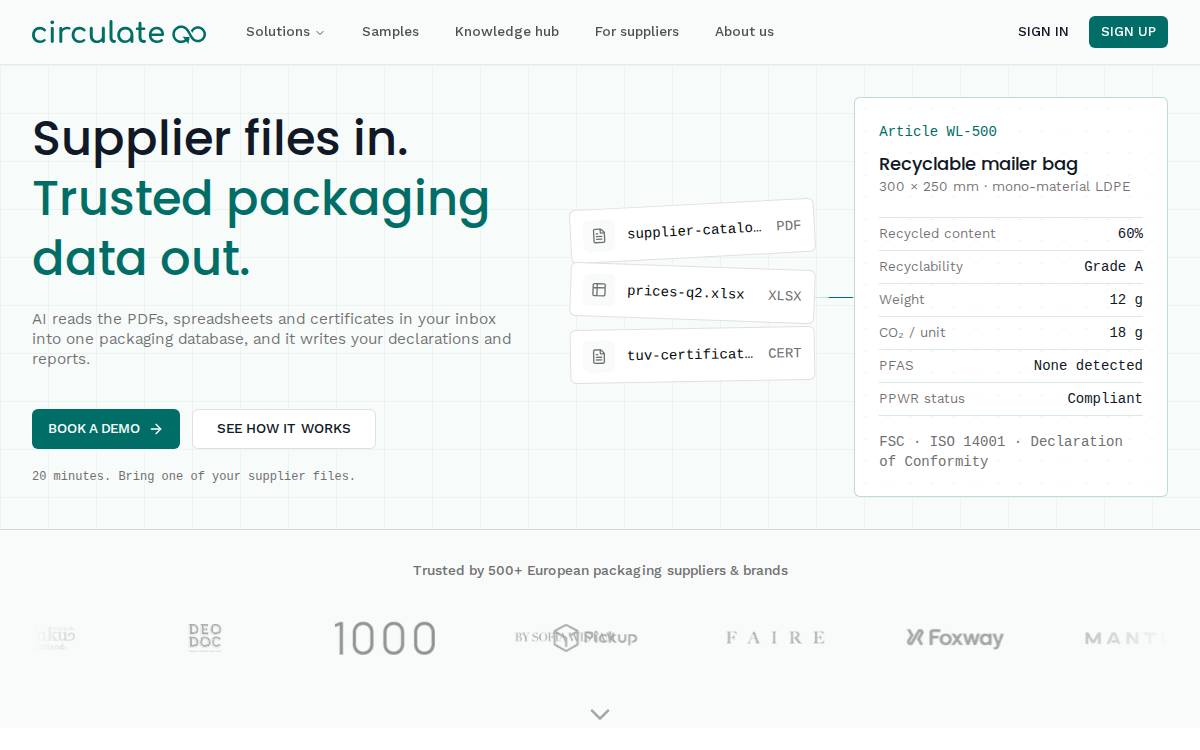Image resolution: width=1200 pixels, height=750 pixels.
Task: Open the Samples page
Action: pos(390,32)
